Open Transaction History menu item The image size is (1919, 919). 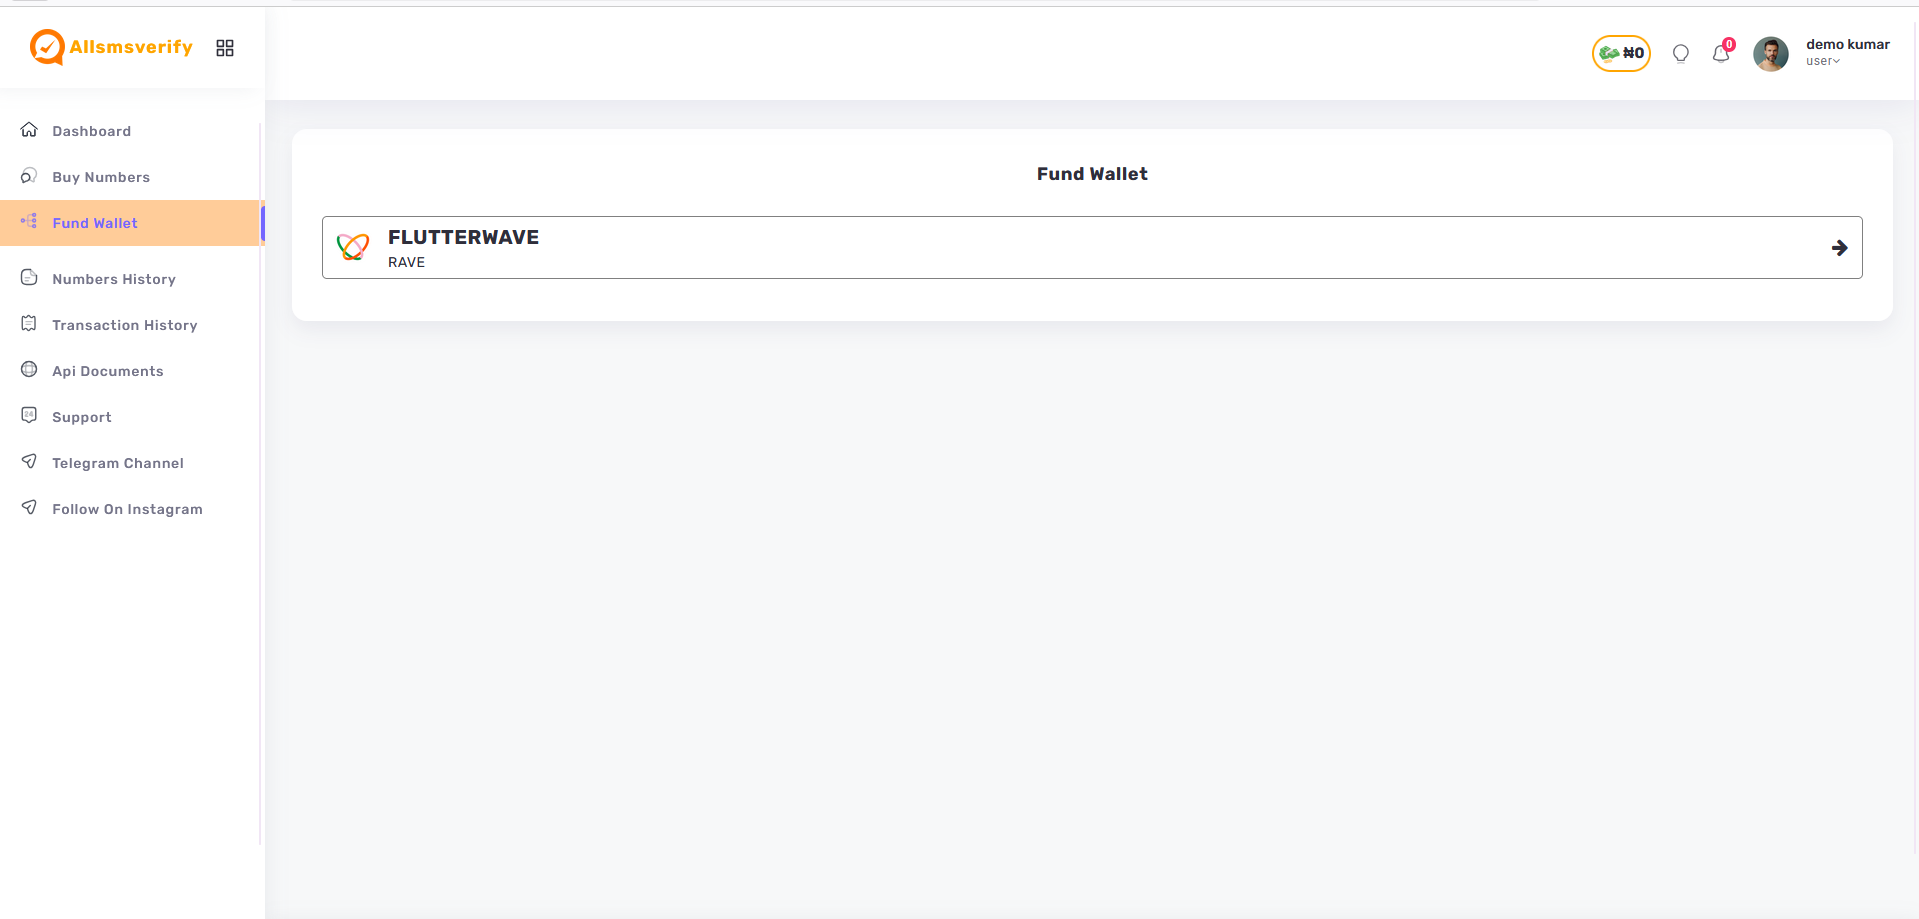click(125, 325)
